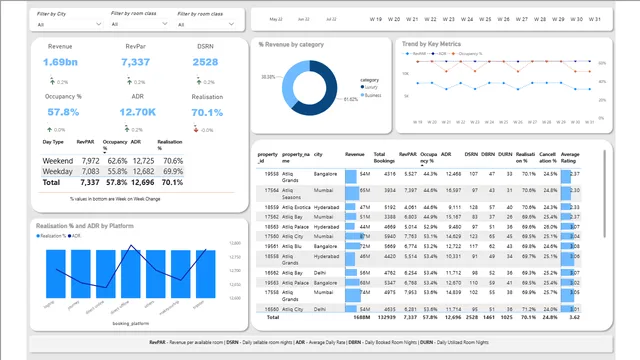Select property row 17562 Atliq Bay Mumbai

click(419, 217)
